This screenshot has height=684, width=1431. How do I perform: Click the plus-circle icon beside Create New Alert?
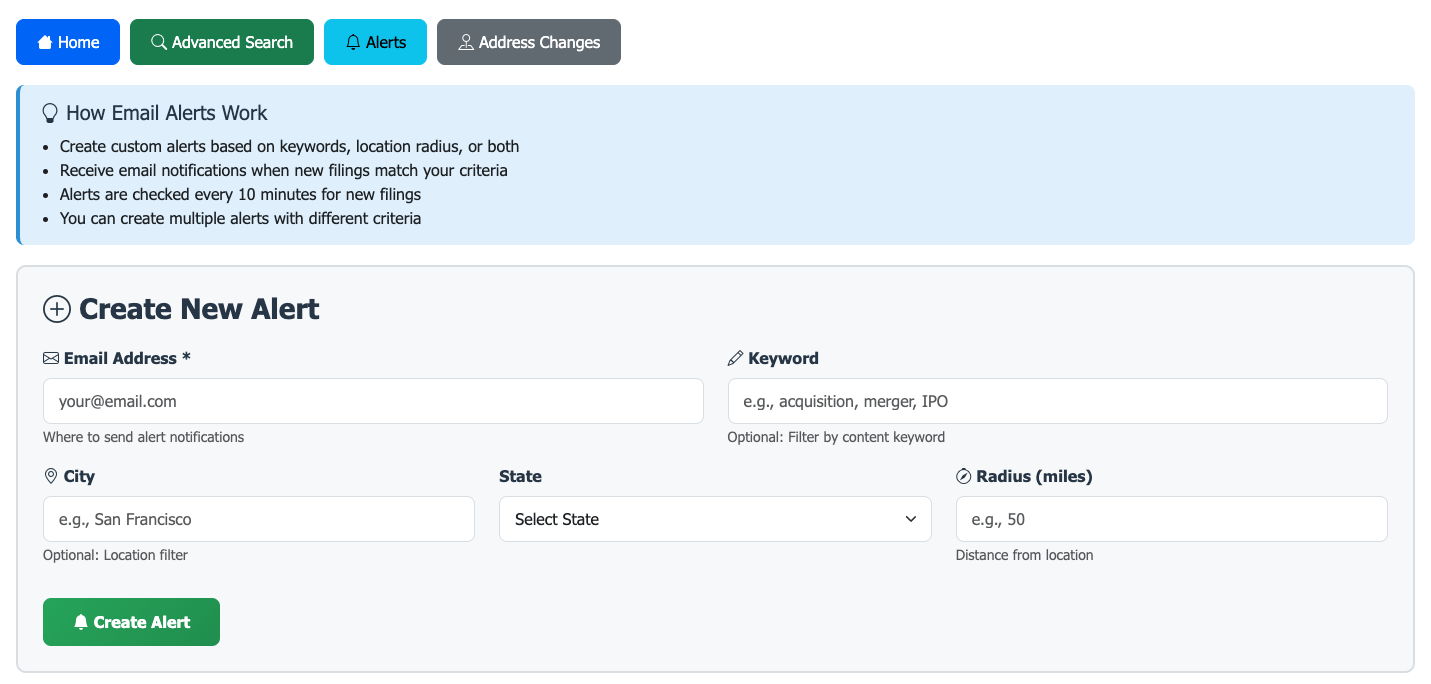[x=57, y=309]
